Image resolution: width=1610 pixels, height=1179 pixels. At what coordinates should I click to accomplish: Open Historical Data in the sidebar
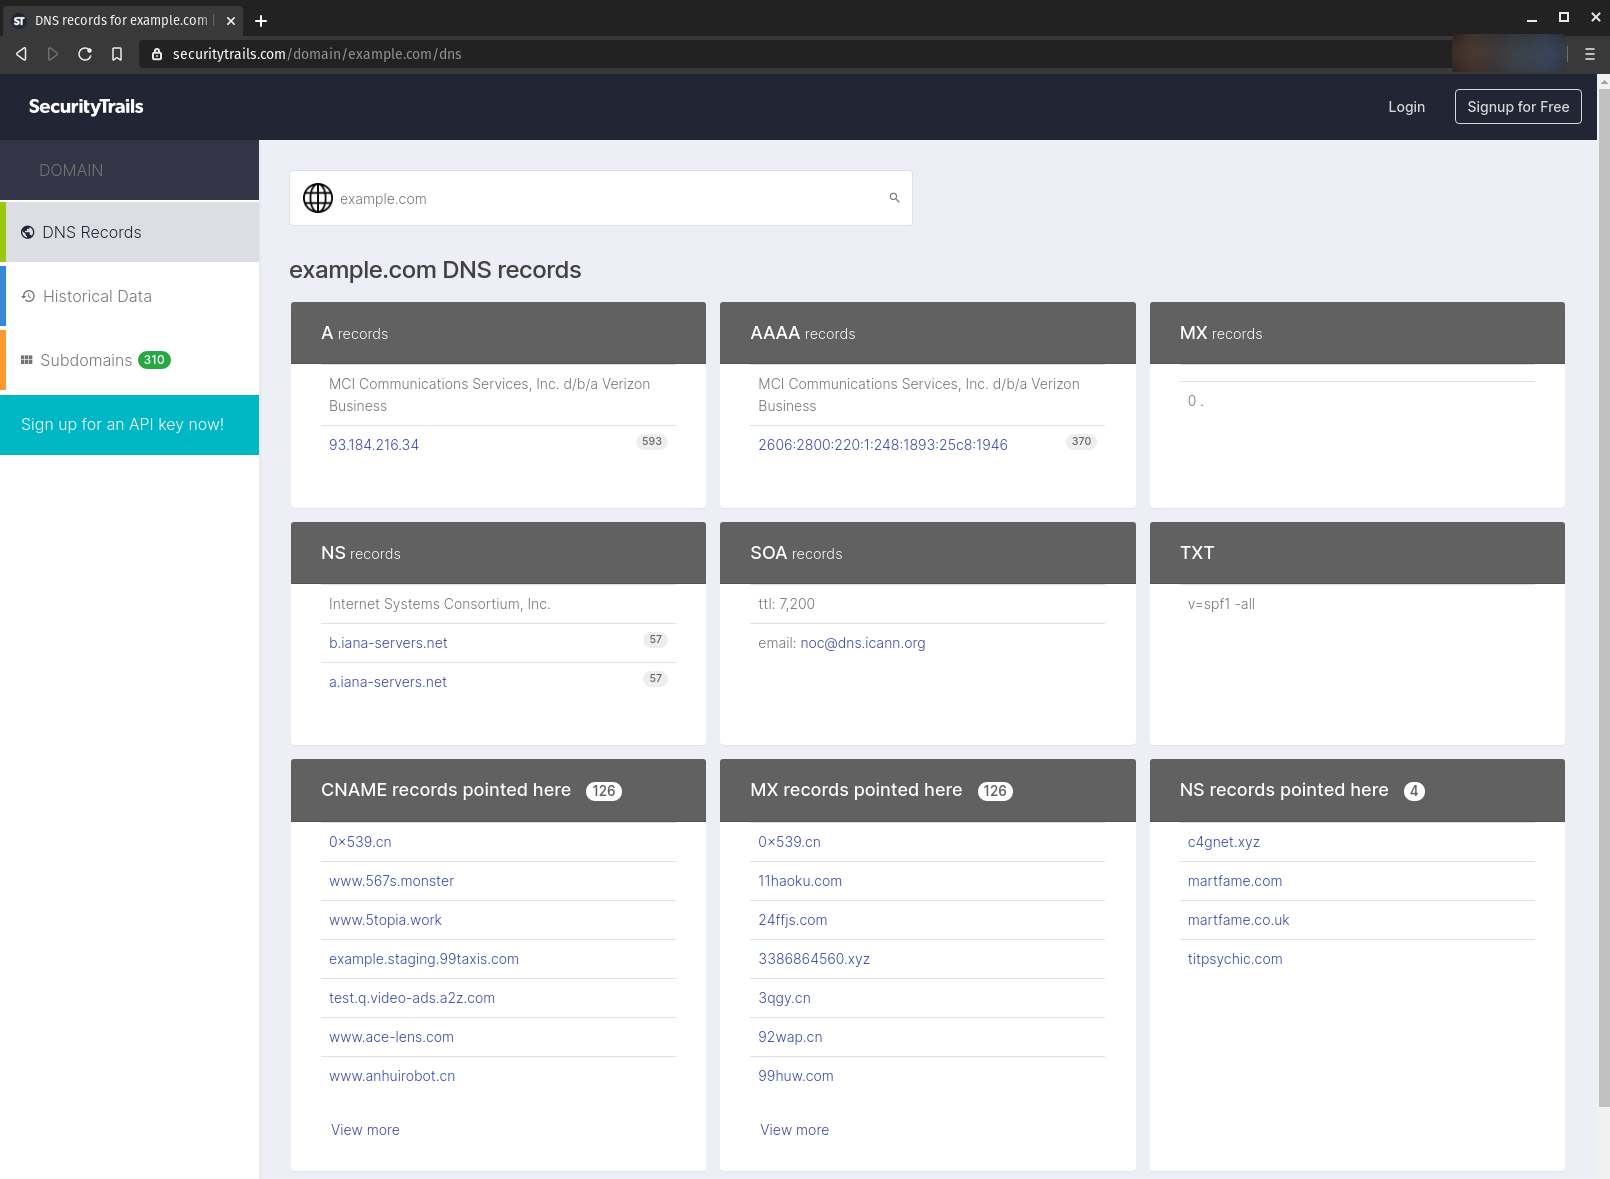pos(97,296)
